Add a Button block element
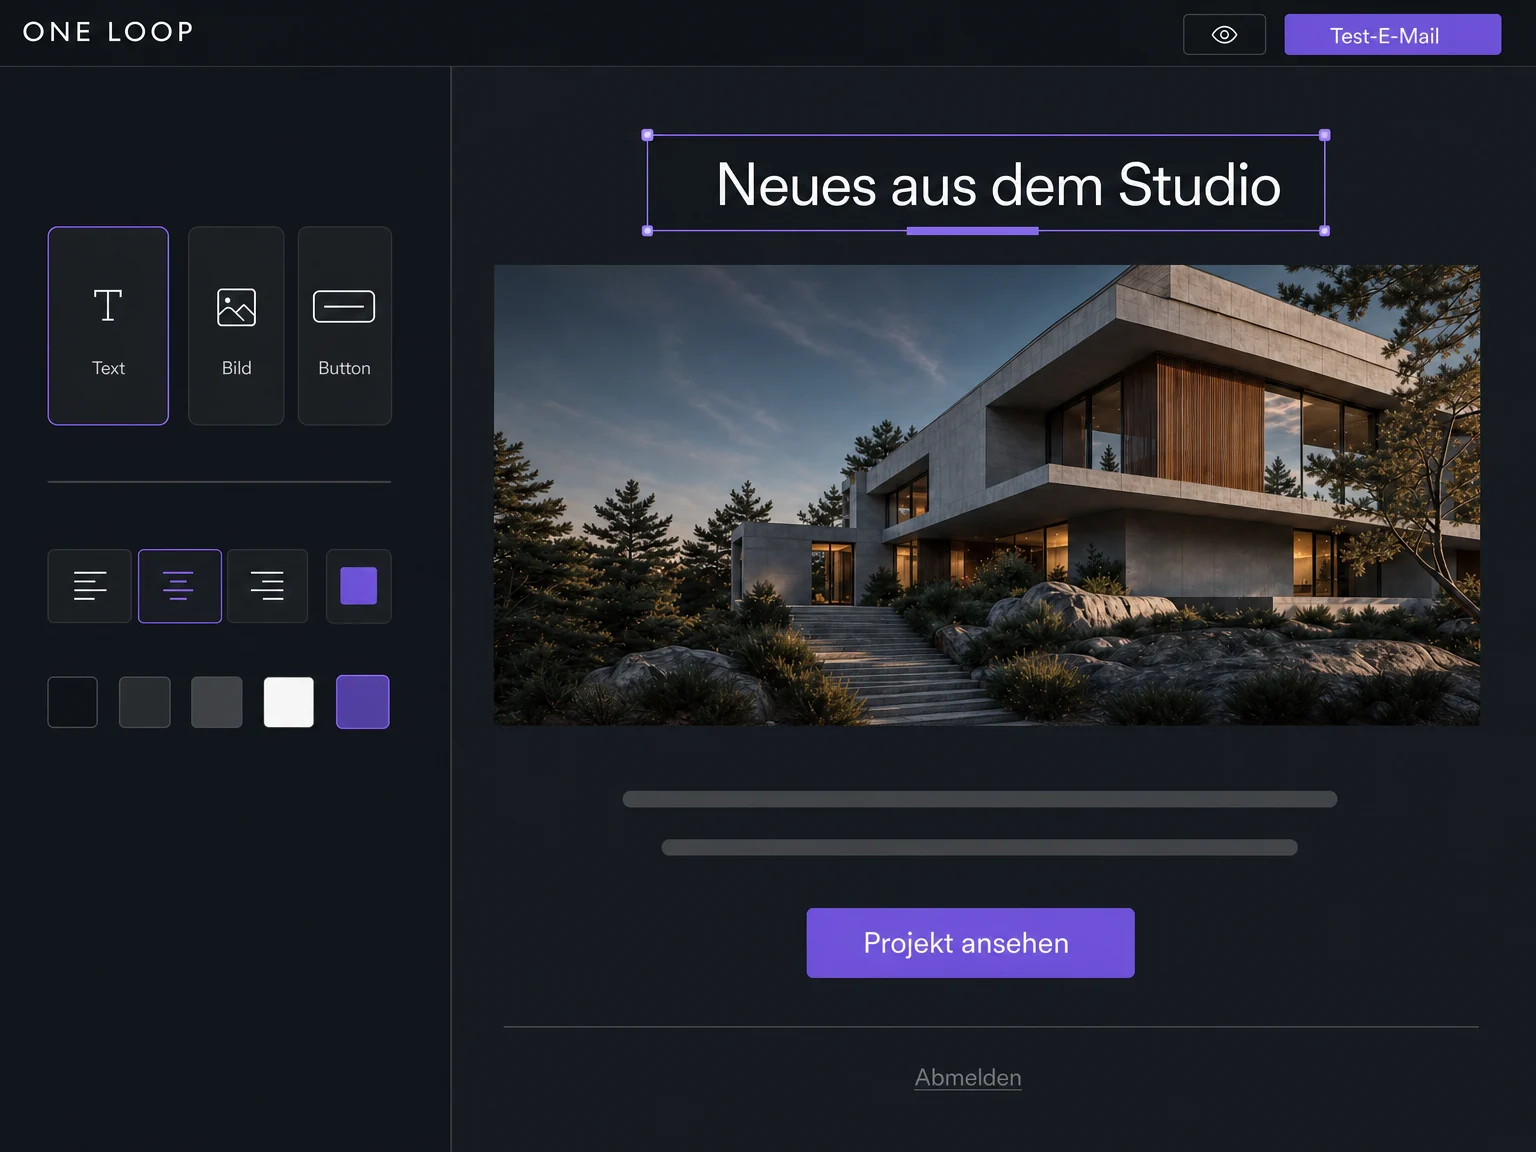Image resolution: width=1536 pixels, height=1152 pixels. click(x=344, y=326)
